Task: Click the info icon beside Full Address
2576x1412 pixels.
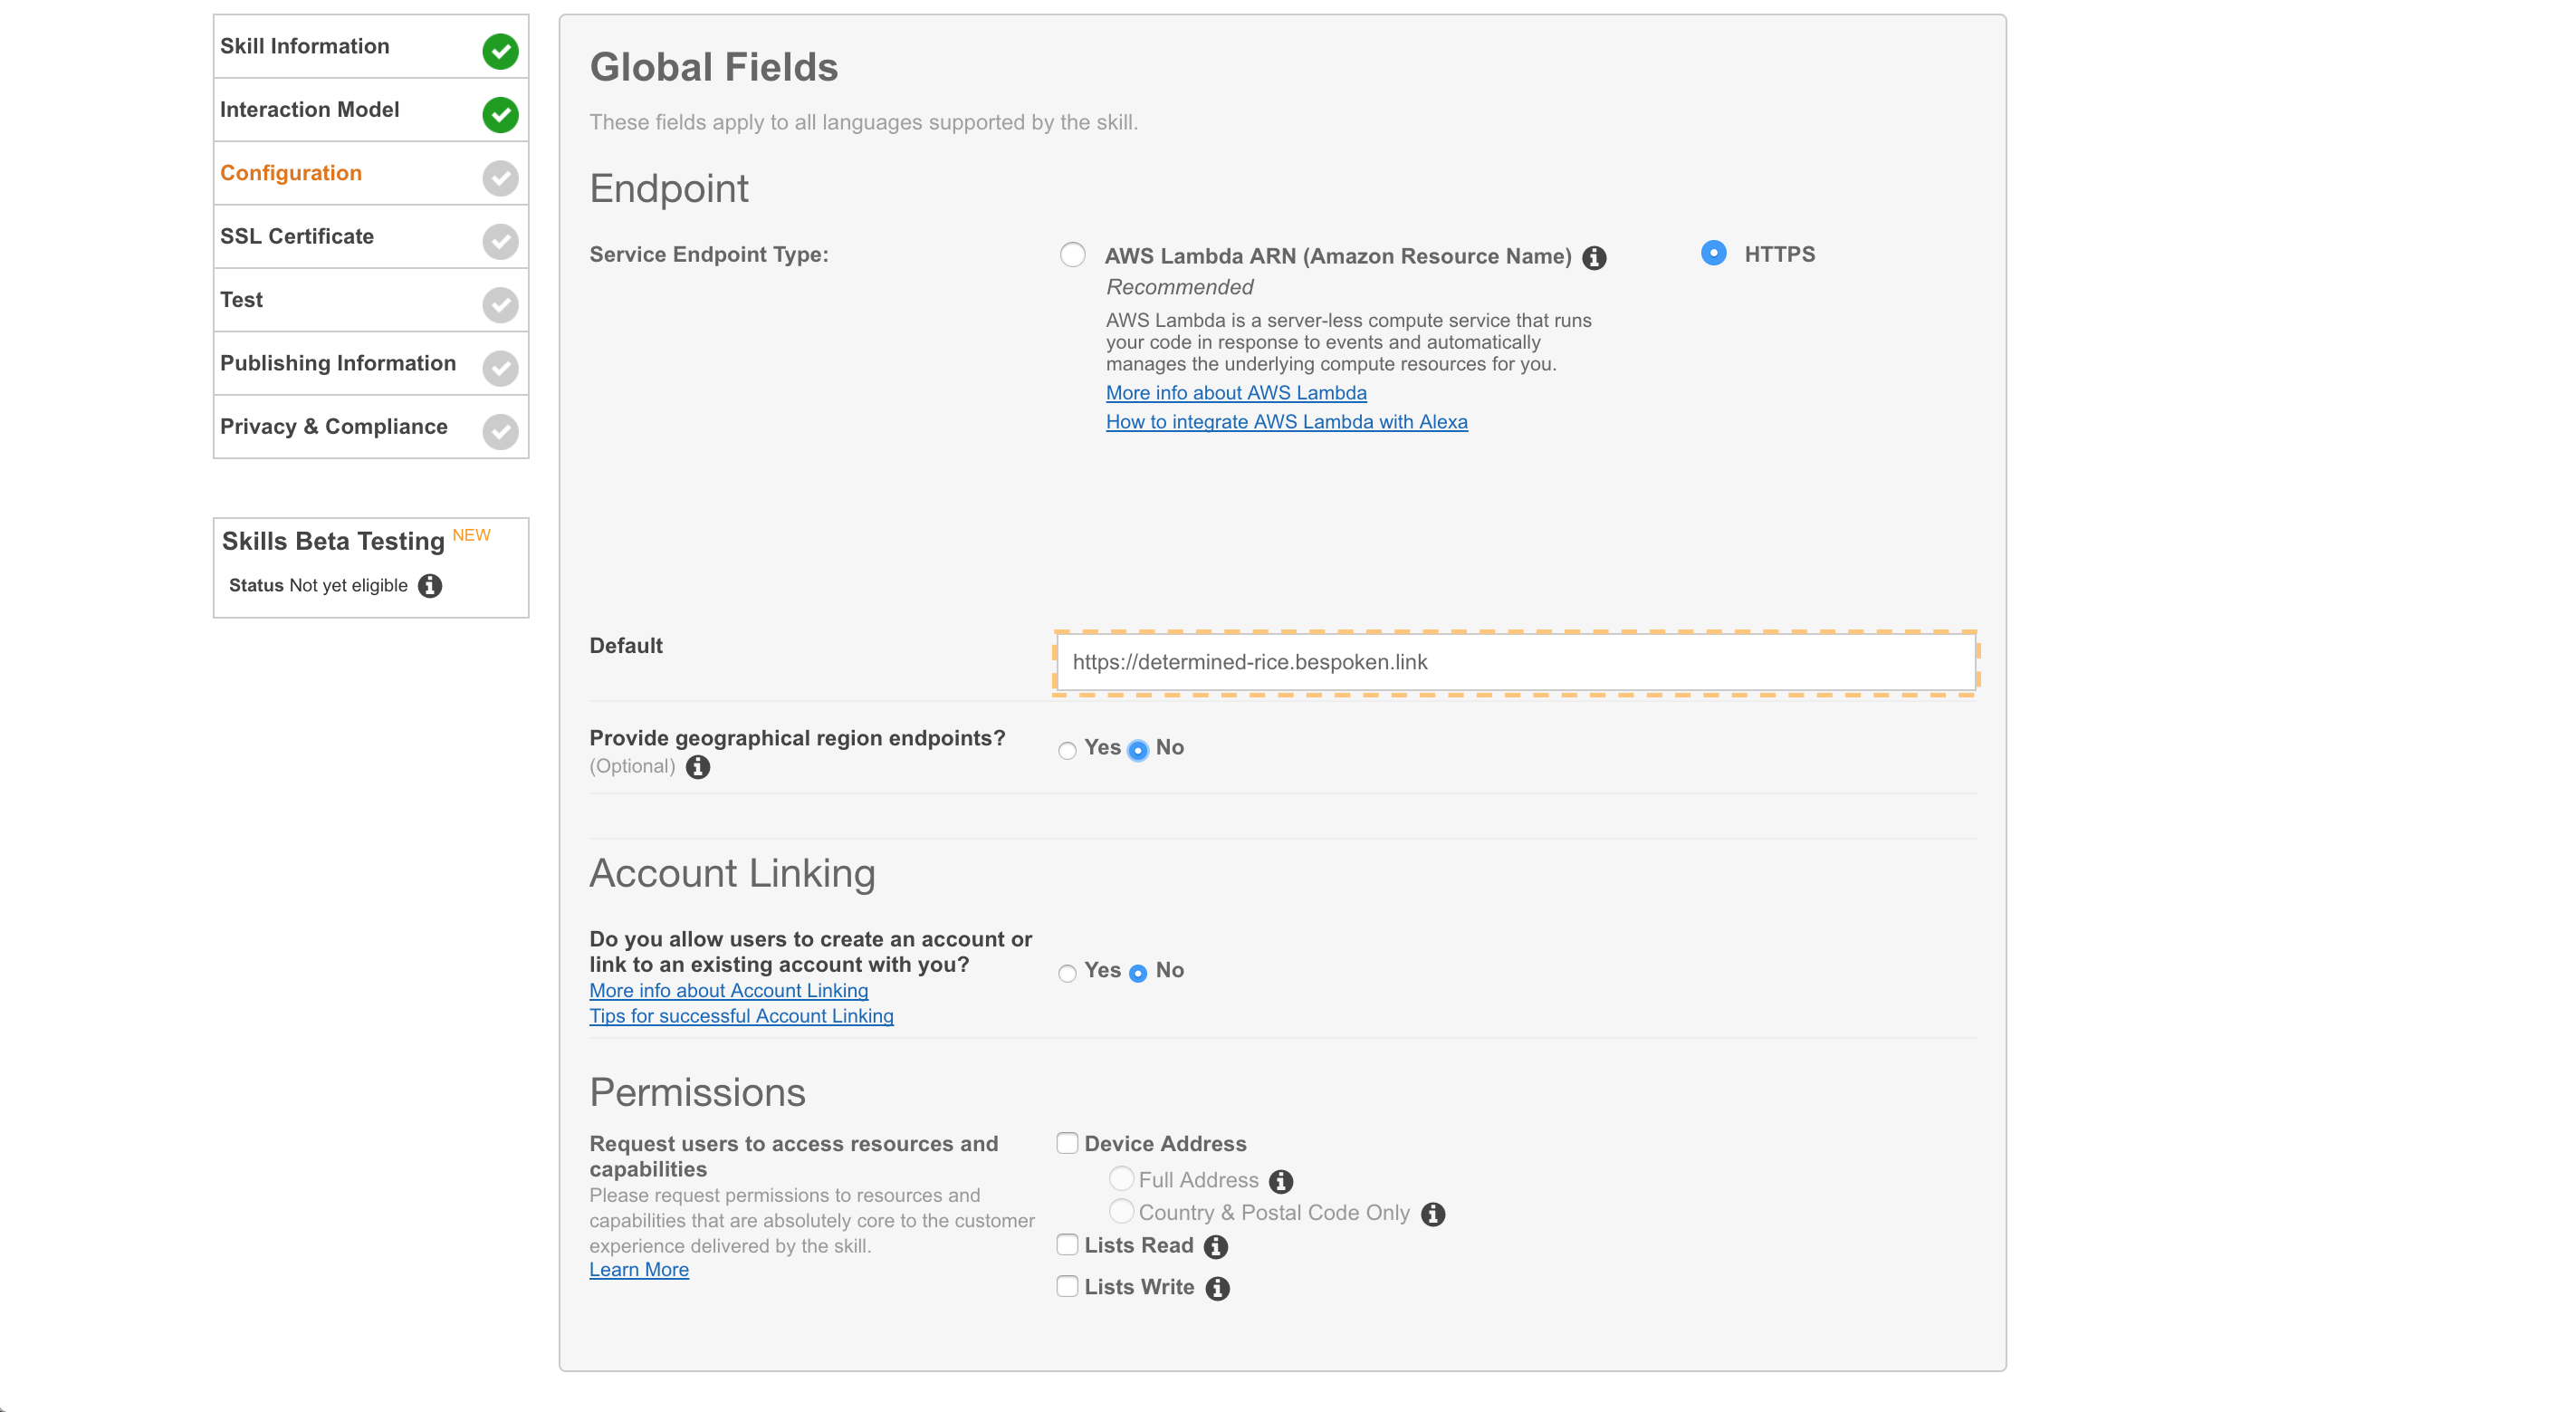Action: pyautogui.click(x=1281, y=1181)
